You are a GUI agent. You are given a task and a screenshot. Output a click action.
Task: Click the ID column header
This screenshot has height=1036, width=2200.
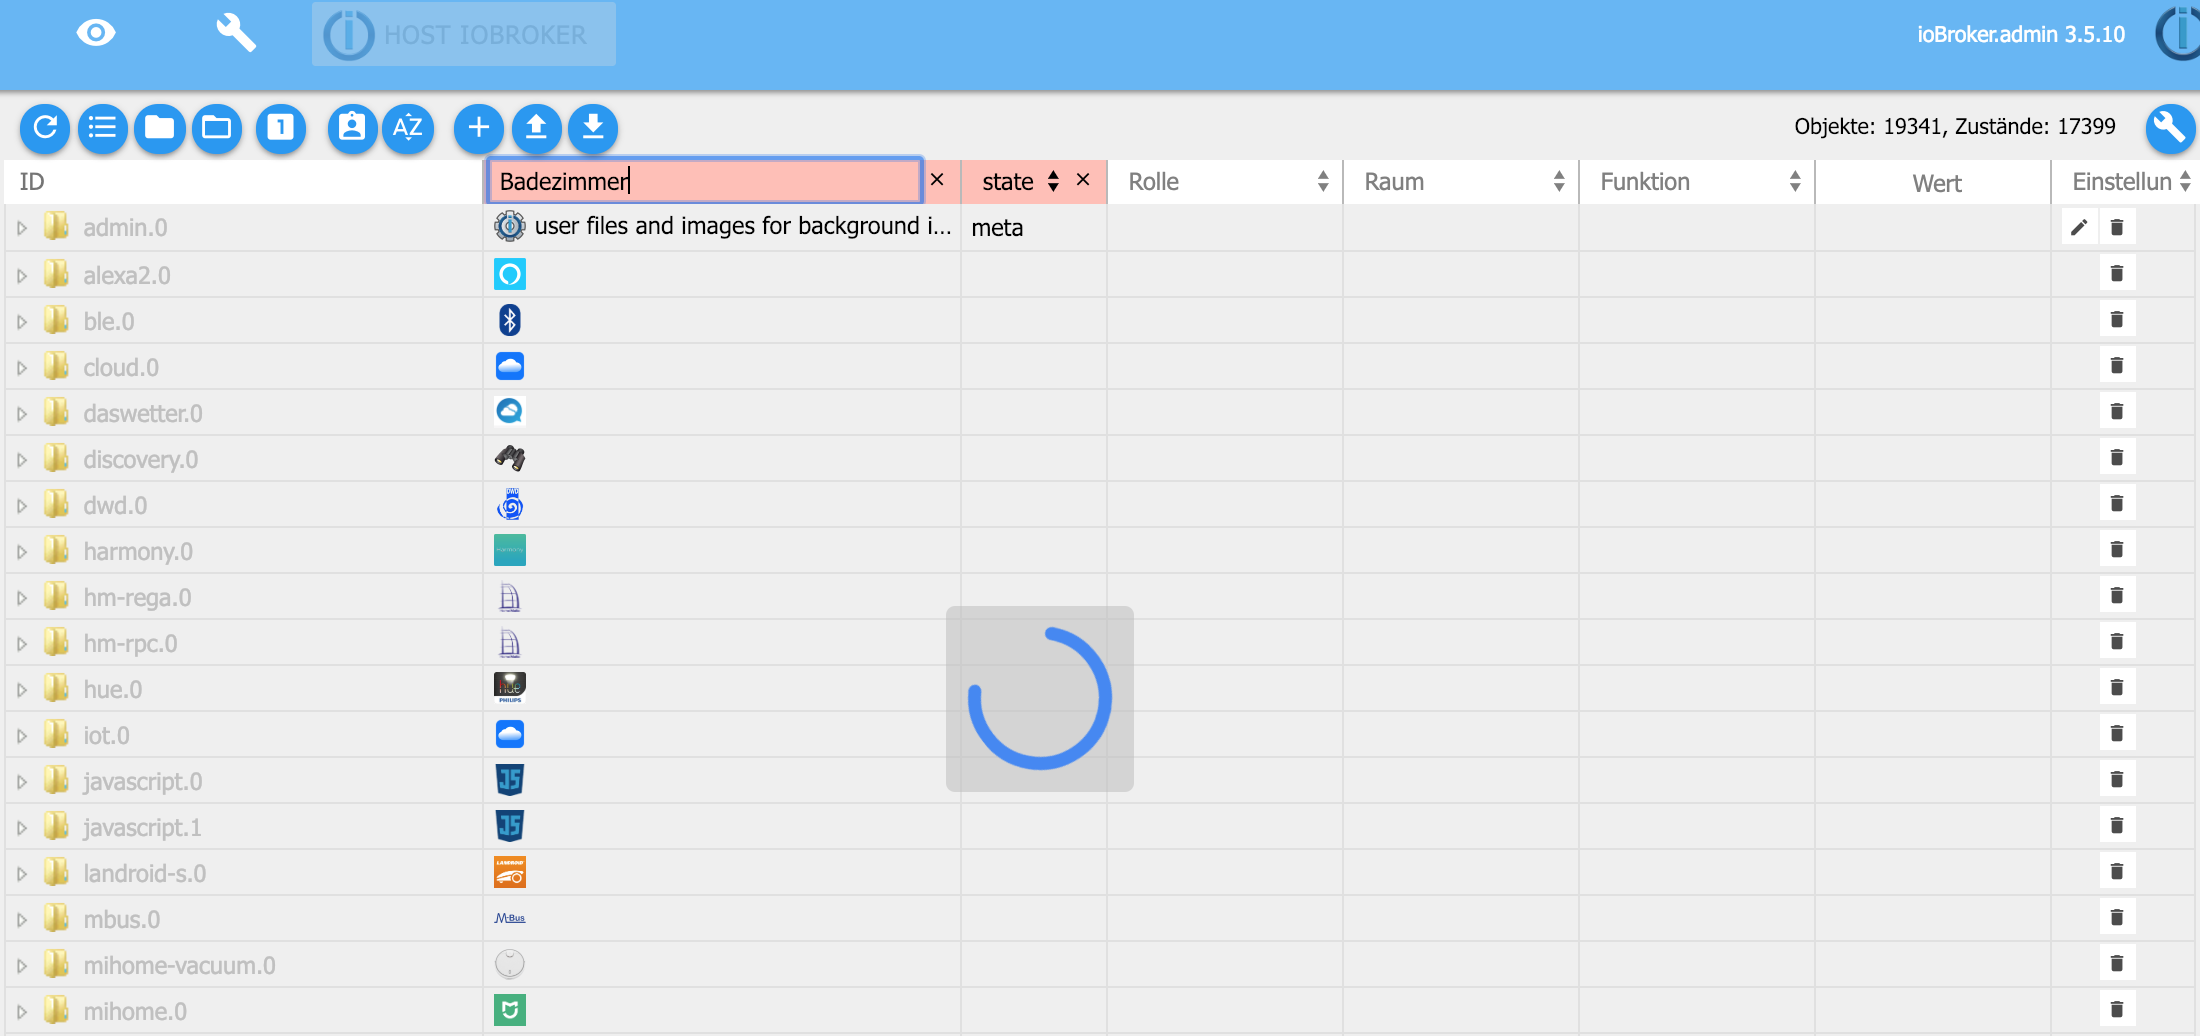[32, 182]
